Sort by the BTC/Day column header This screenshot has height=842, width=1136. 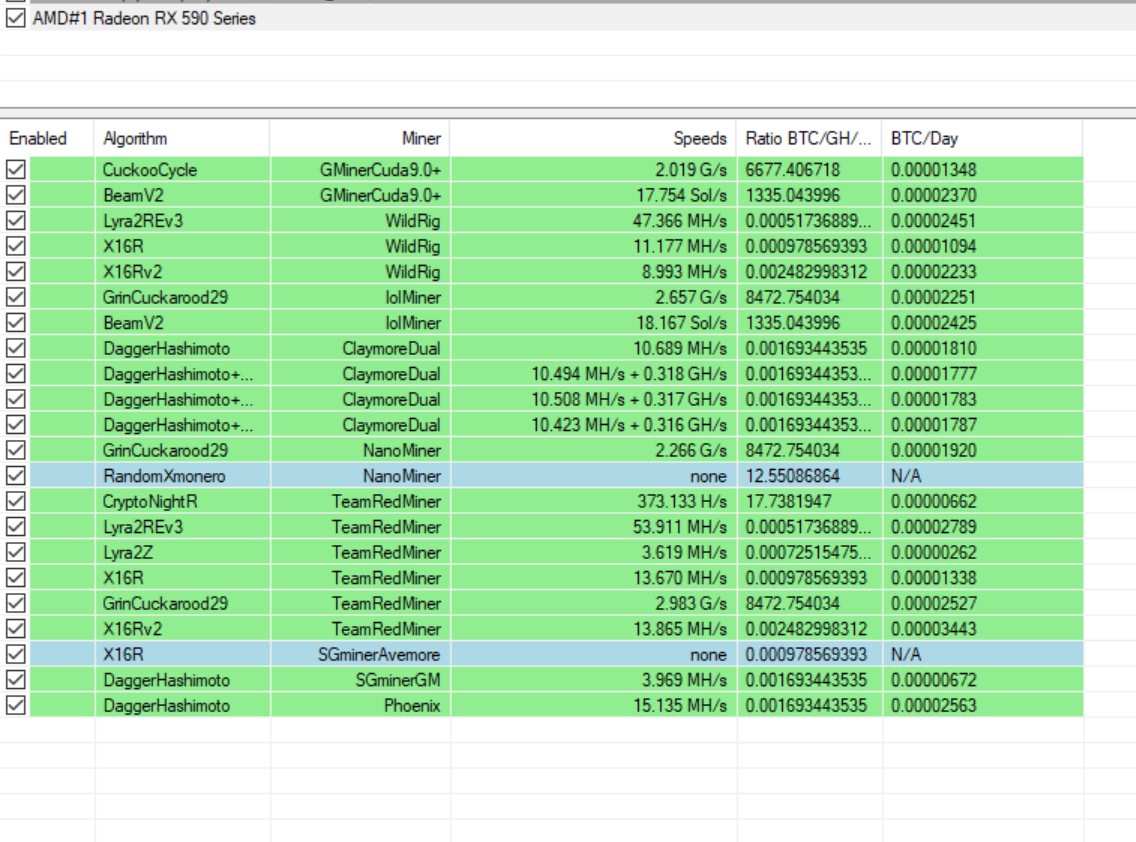tap(982, 138)
